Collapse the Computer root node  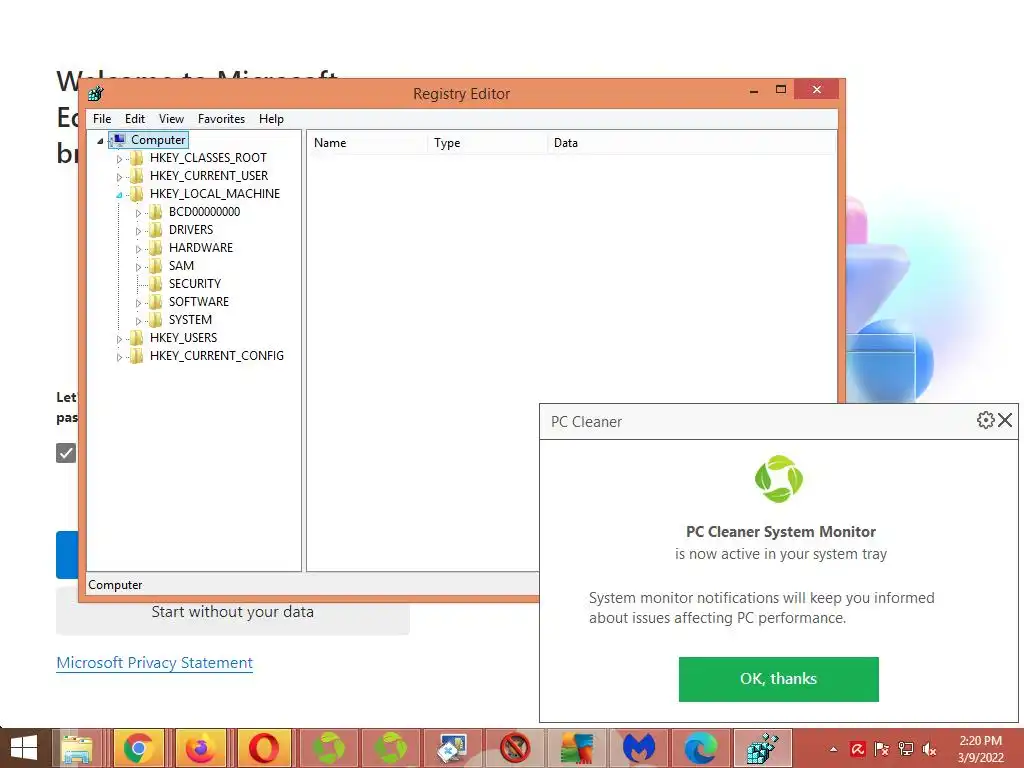point(100,140)
